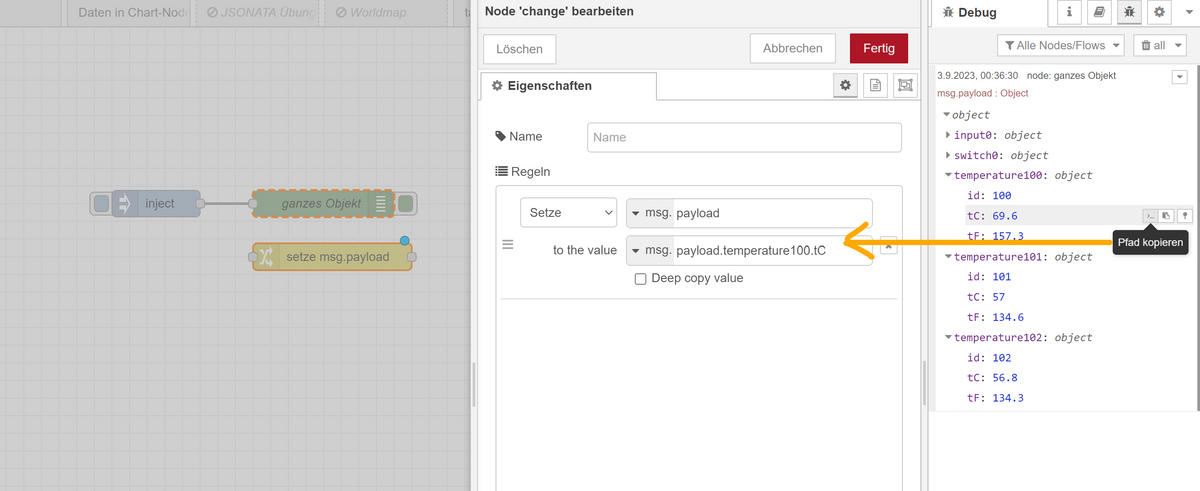This screenshot has width=1200, height=491.
Task: Collapse the temperature100 object
Action: (948, 175)
